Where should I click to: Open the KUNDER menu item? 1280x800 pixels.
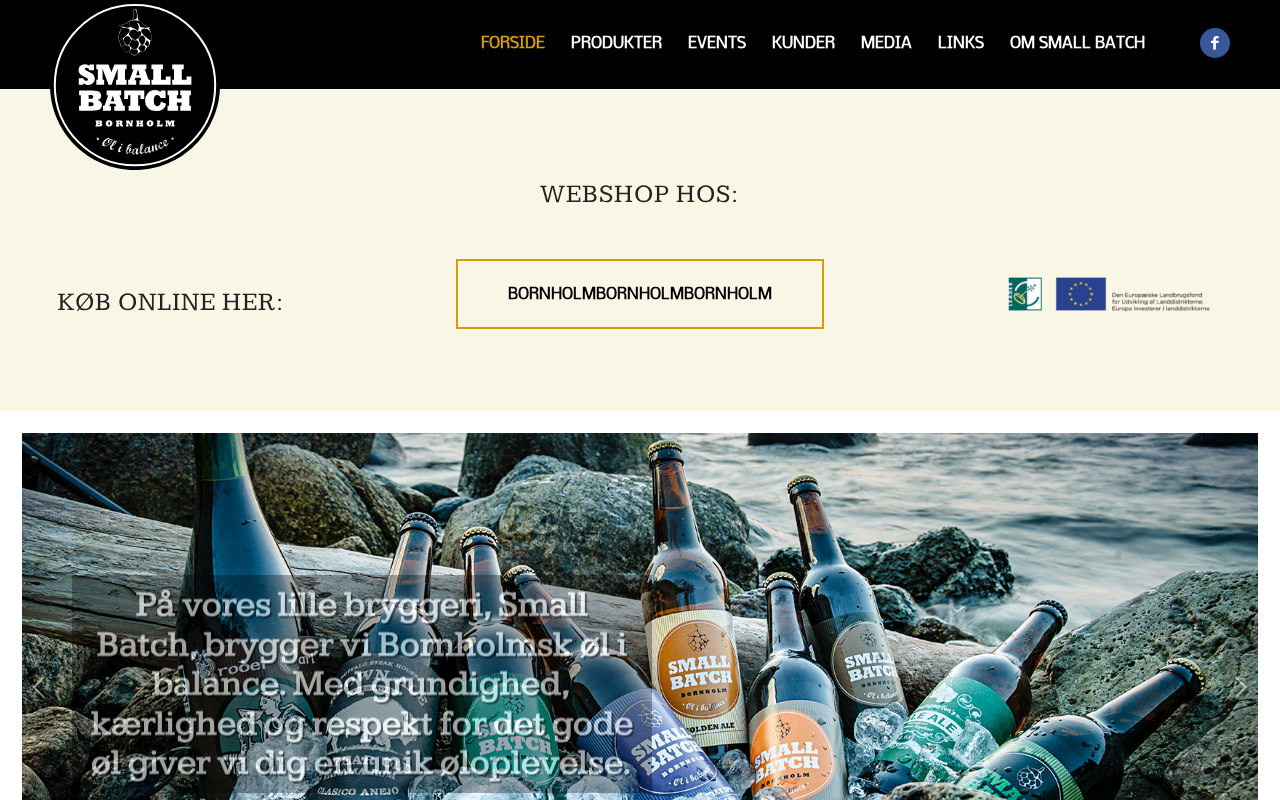click(x=803, y=42)
